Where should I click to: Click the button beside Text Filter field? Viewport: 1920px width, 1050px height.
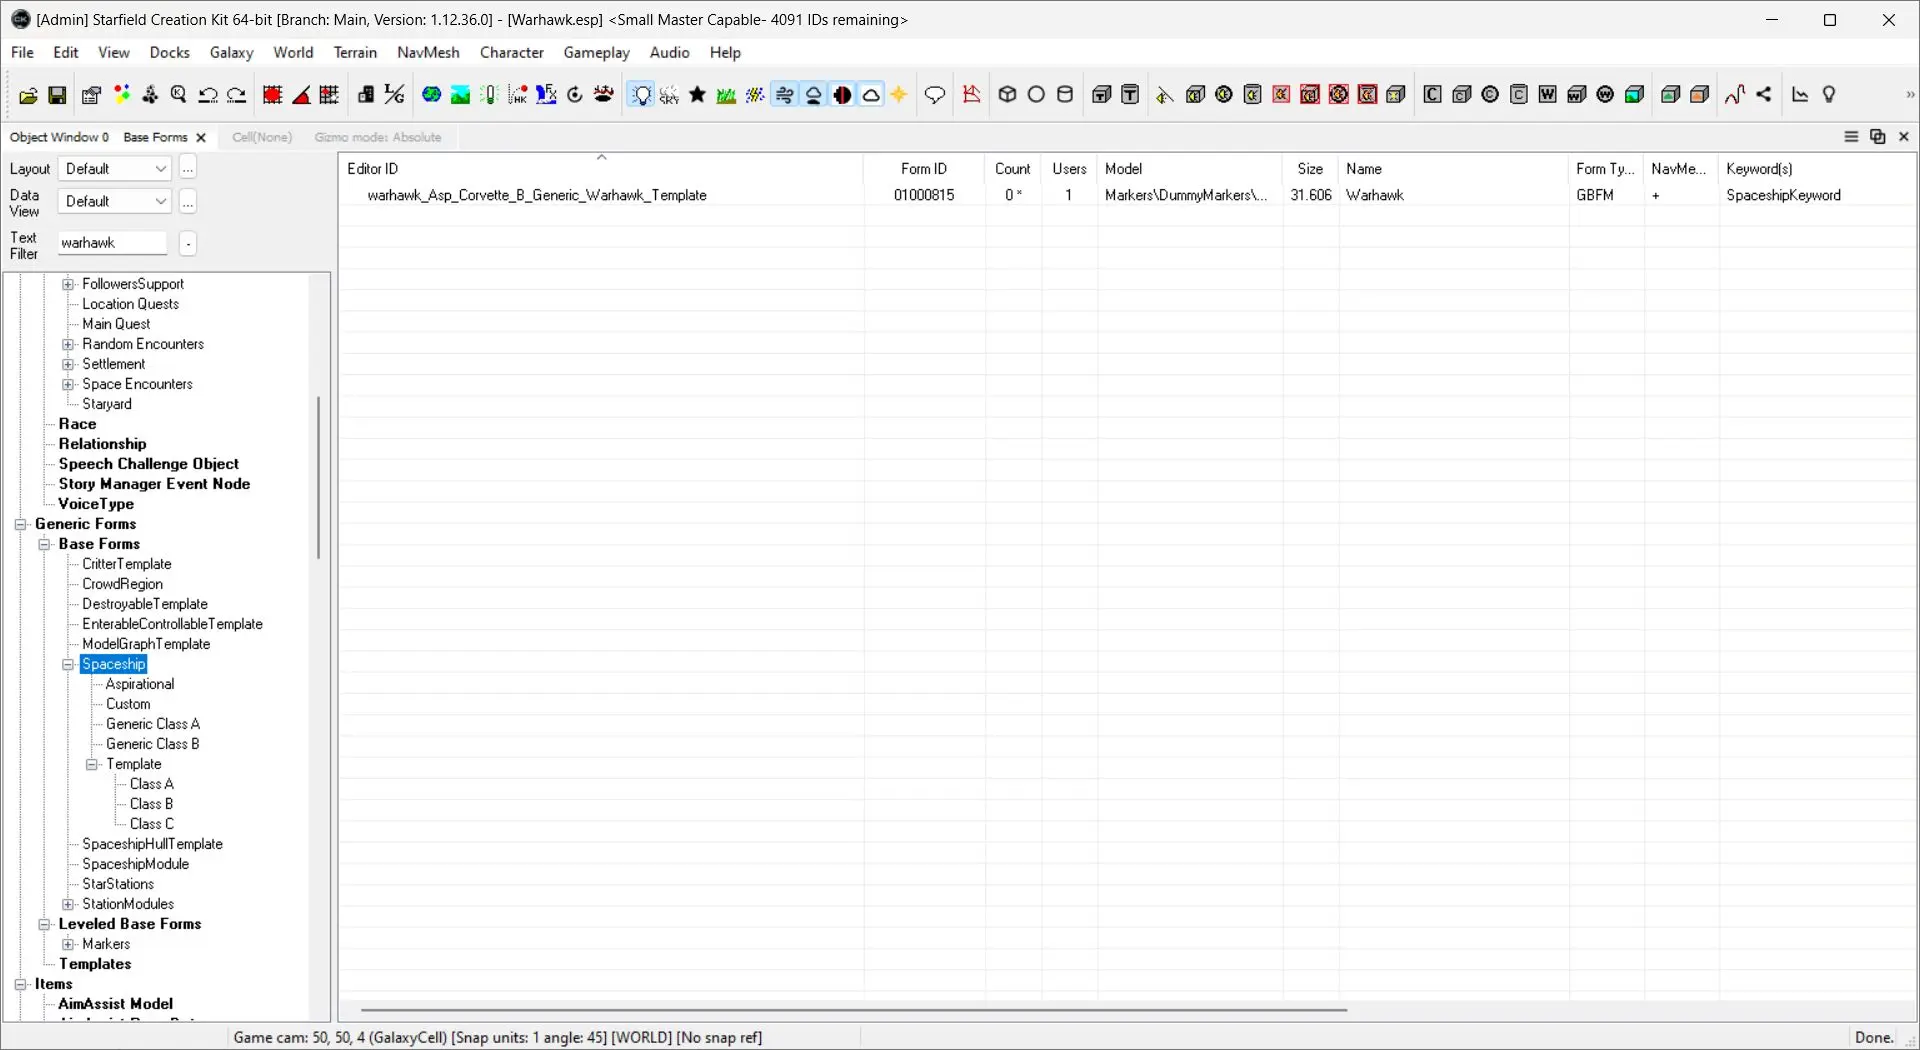(x=188, y=244)
